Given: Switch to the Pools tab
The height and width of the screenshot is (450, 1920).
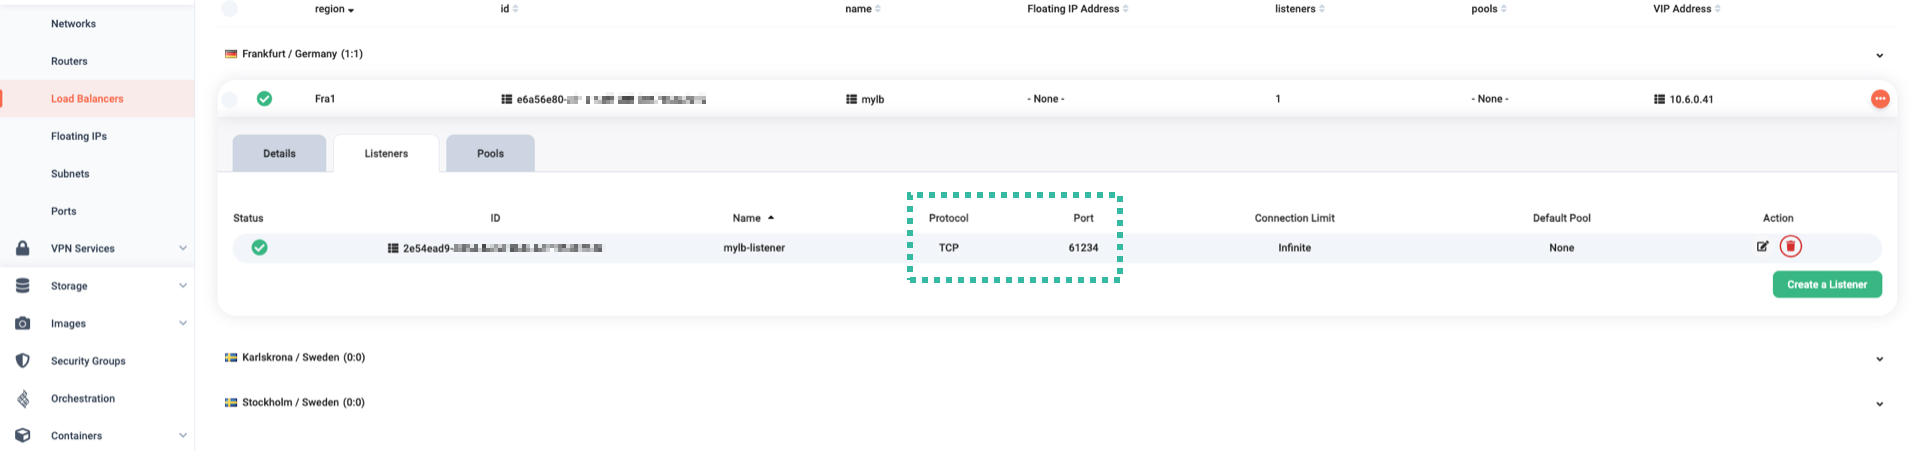Looking at the screenshot, I should (x=490, y=154).
